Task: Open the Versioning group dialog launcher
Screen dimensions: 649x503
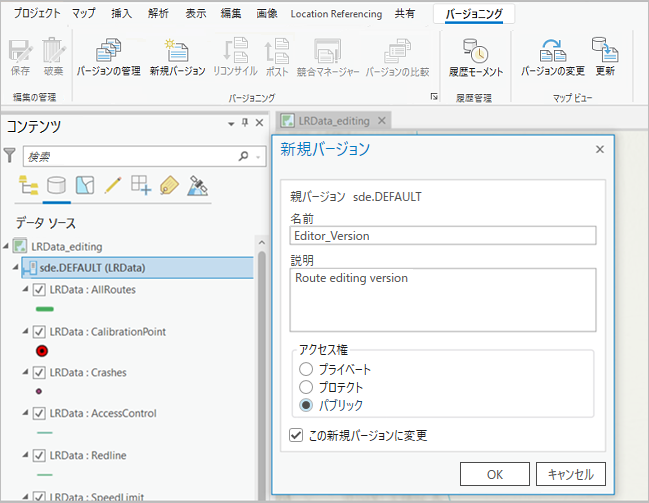Action: [x=434, y=97]
